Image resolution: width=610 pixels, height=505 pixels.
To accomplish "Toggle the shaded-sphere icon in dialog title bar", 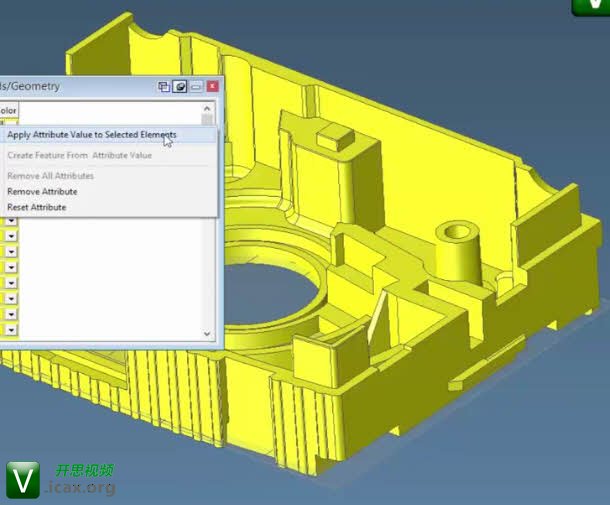I will point(180,86).
